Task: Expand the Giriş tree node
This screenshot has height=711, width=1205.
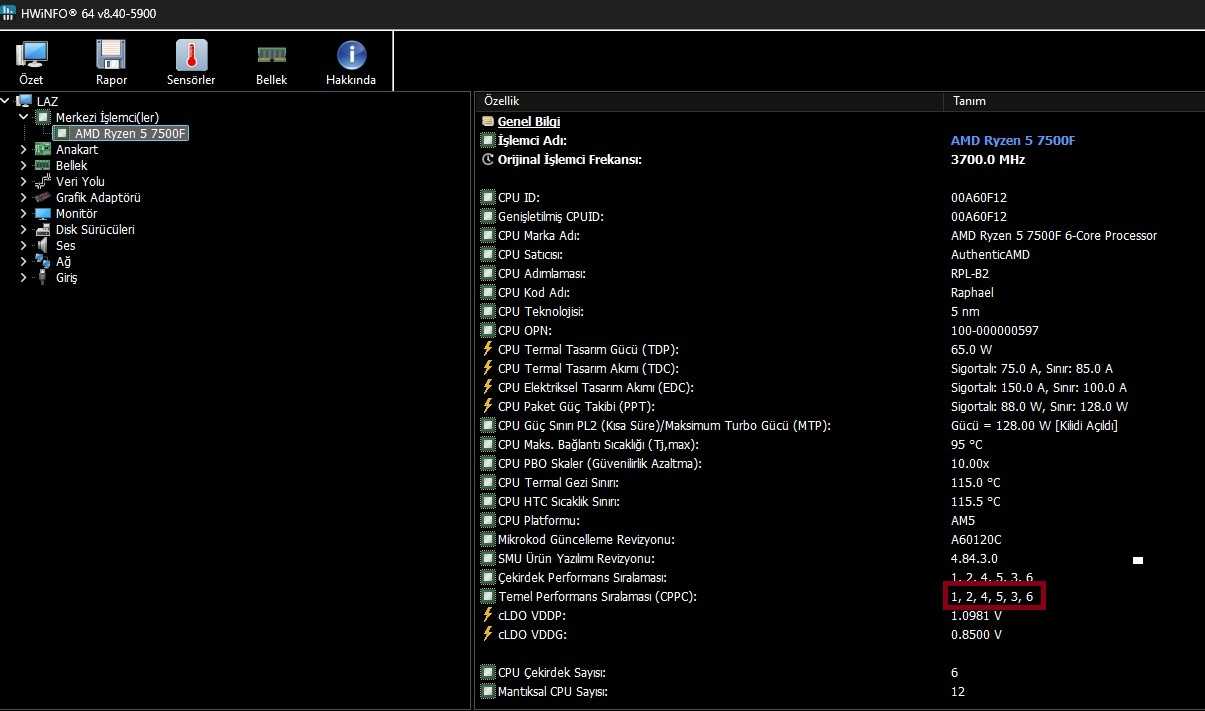Action: pyautogui.click(x=23, y=277)
